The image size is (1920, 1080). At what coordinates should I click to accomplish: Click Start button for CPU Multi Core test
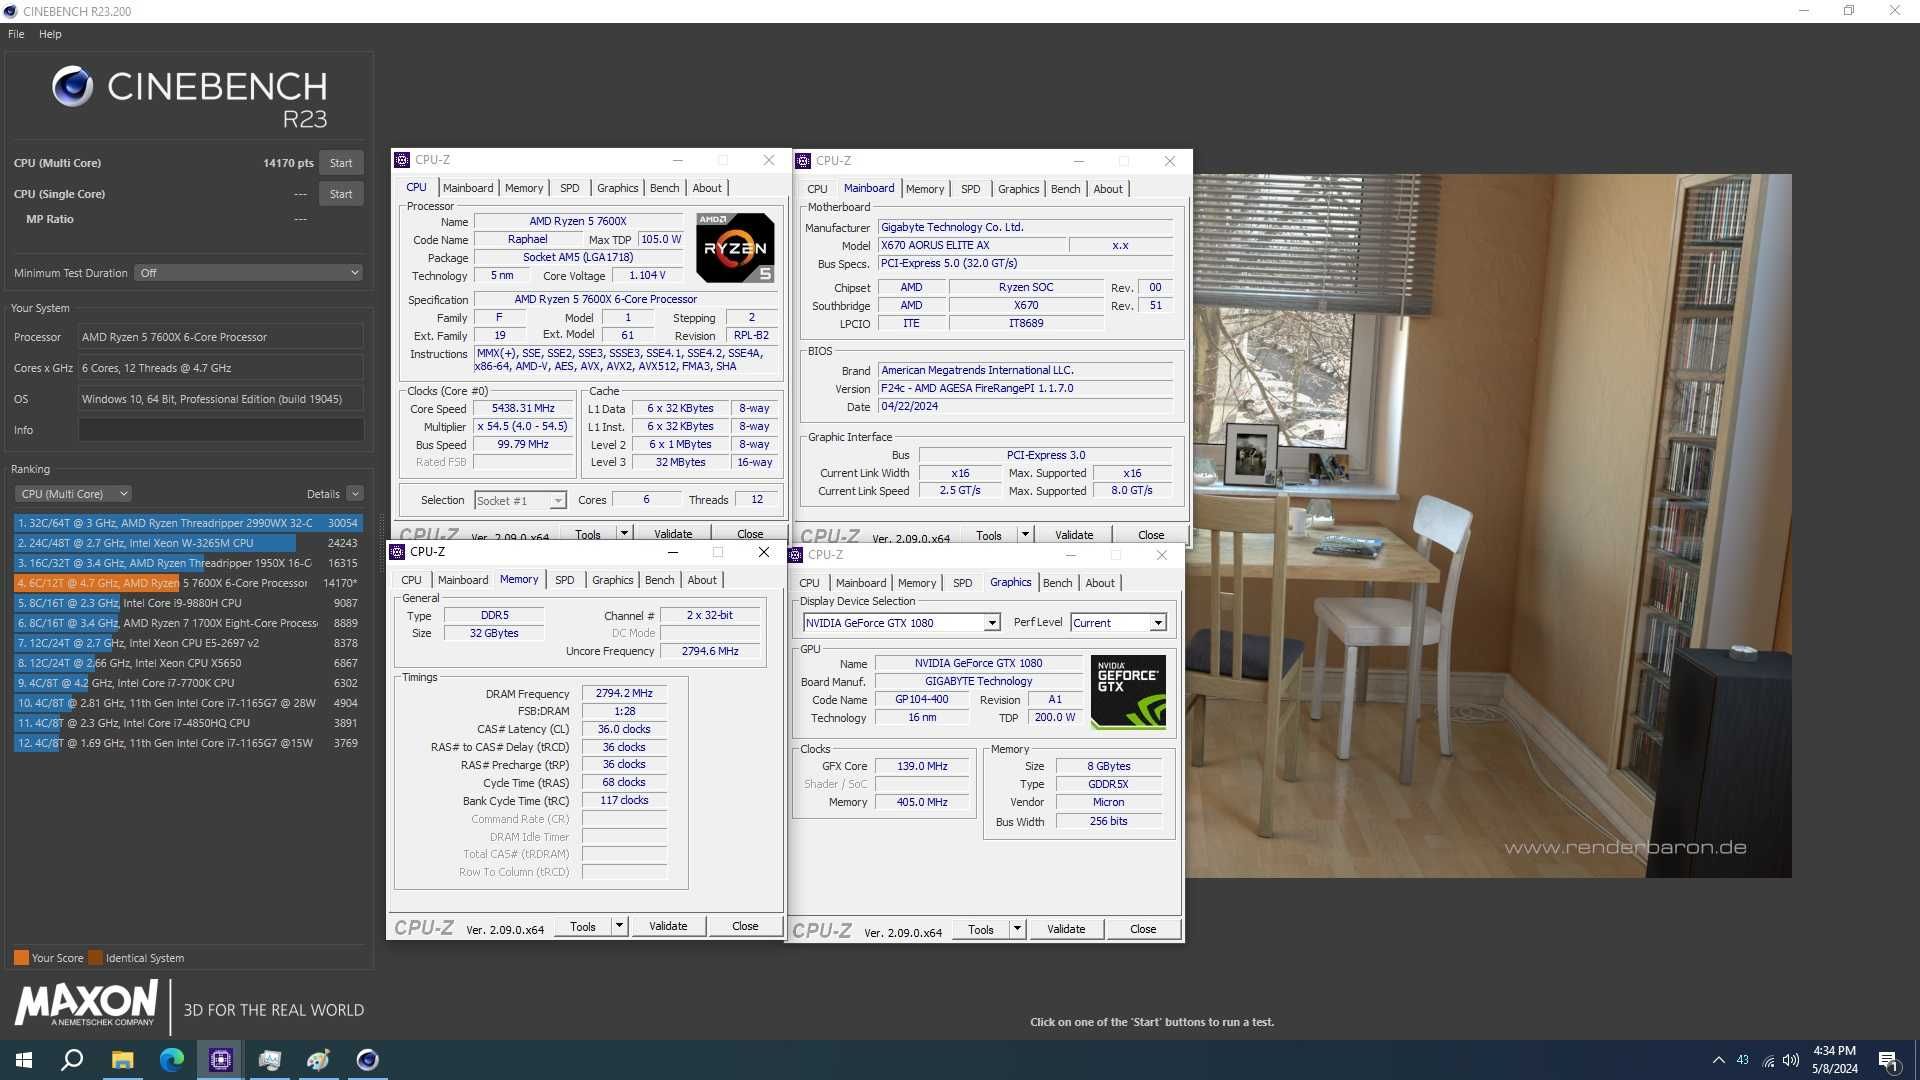point(342,162)
